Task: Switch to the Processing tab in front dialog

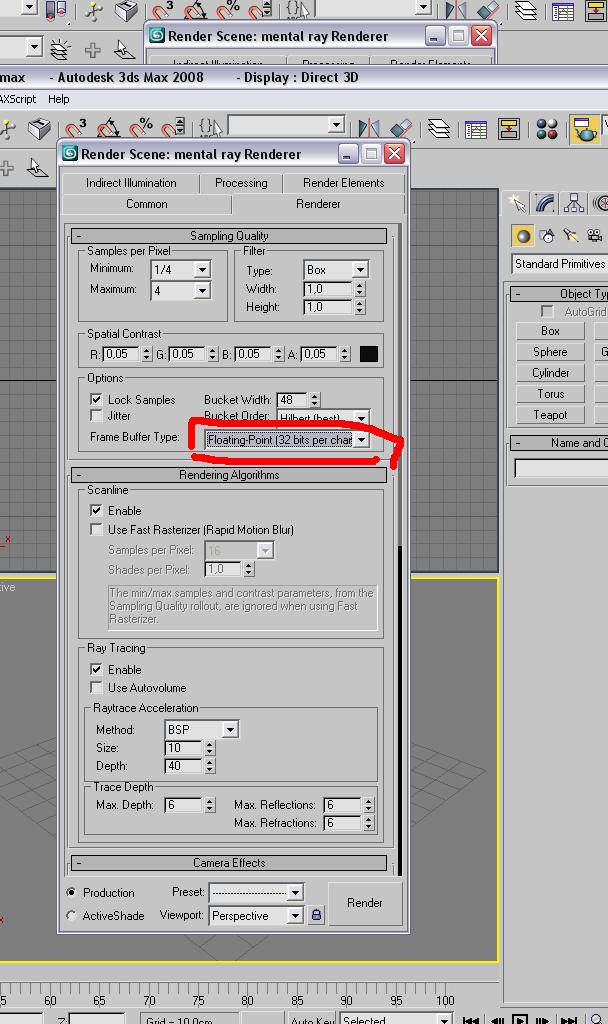Action: click(x=241, y=183)
